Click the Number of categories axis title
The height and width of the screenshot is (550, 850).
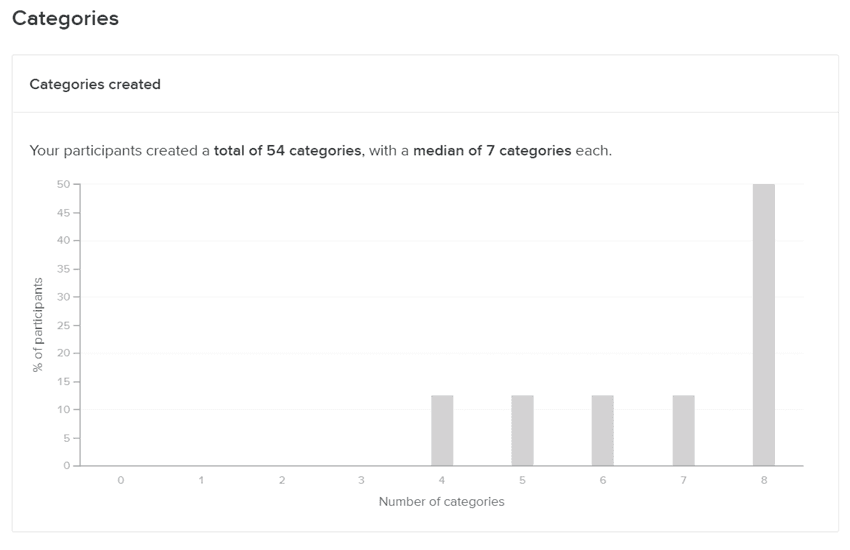[441, 502]
